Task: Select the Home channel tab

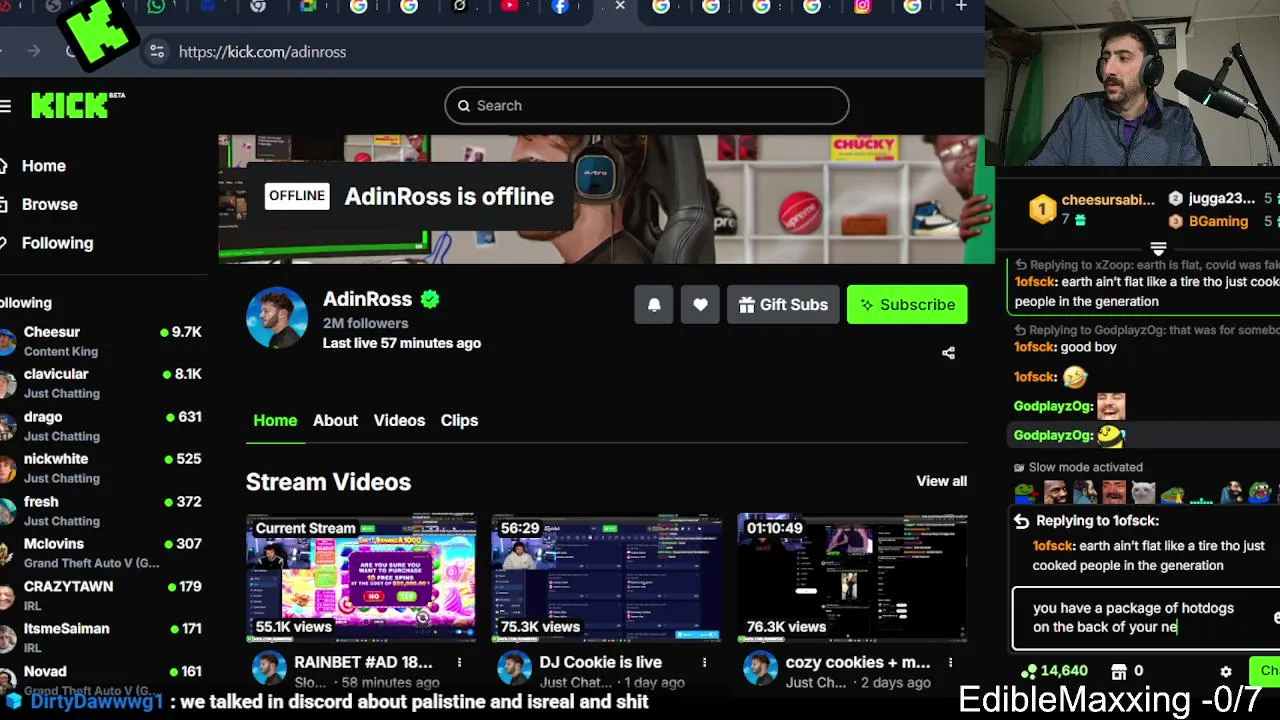Action: point(275,421)
